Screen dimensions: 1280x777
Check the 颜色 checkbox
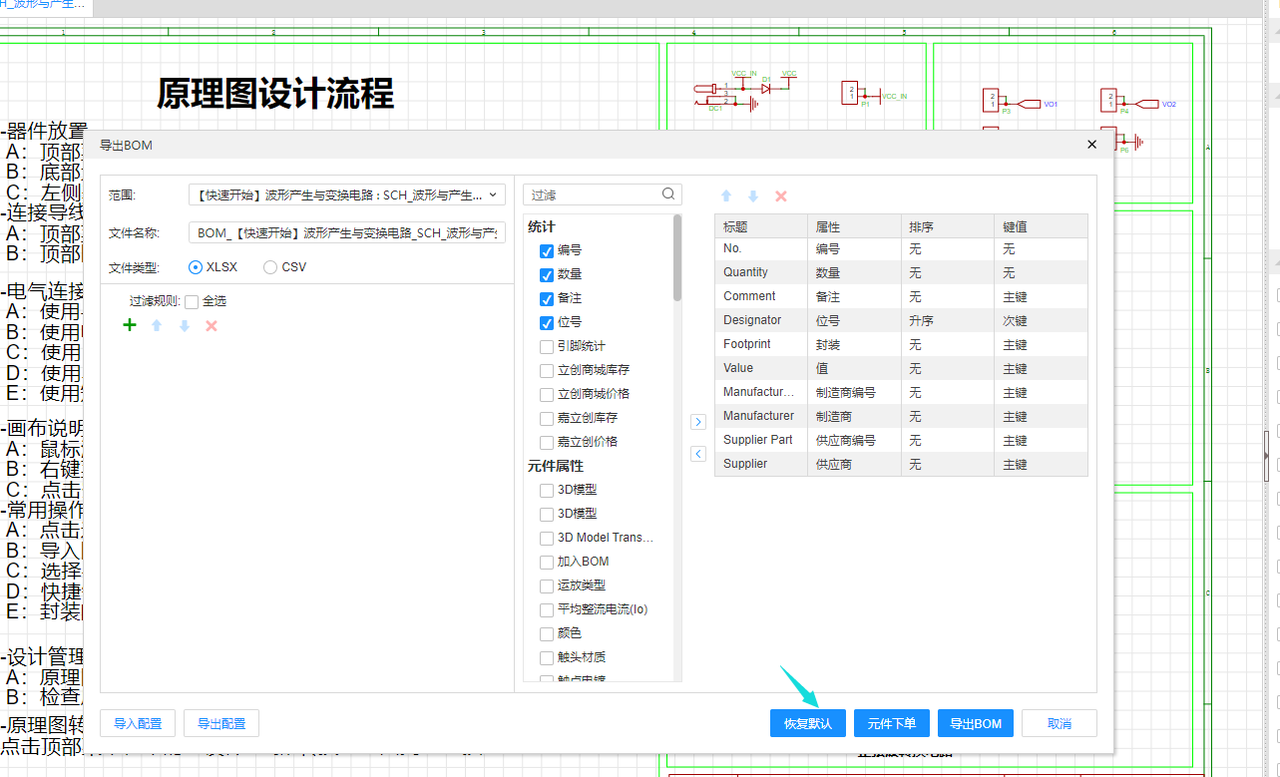click(x=547, y=634)
